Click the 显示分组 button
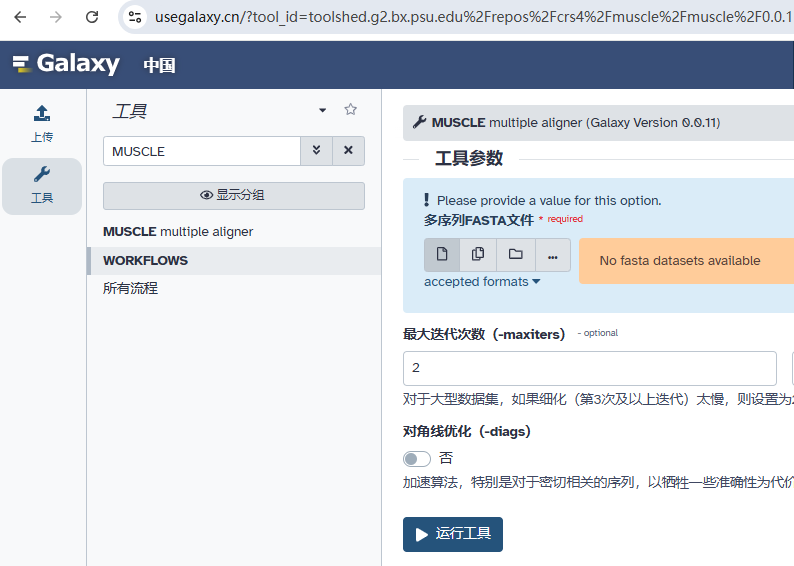The width and height of the screenshot is (794, 566). coord(234,195)
